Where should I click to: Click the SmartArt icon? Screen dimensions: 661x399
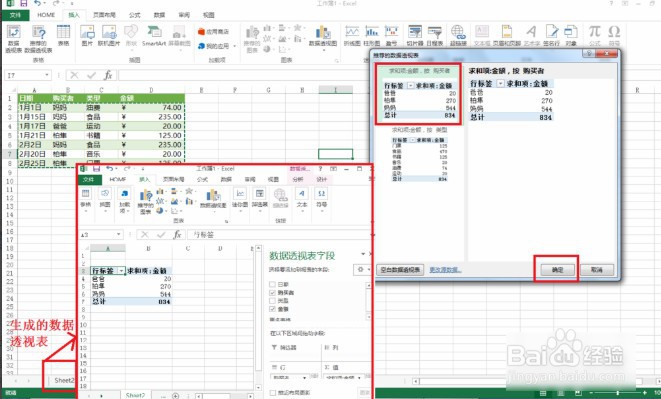[154, 35]
